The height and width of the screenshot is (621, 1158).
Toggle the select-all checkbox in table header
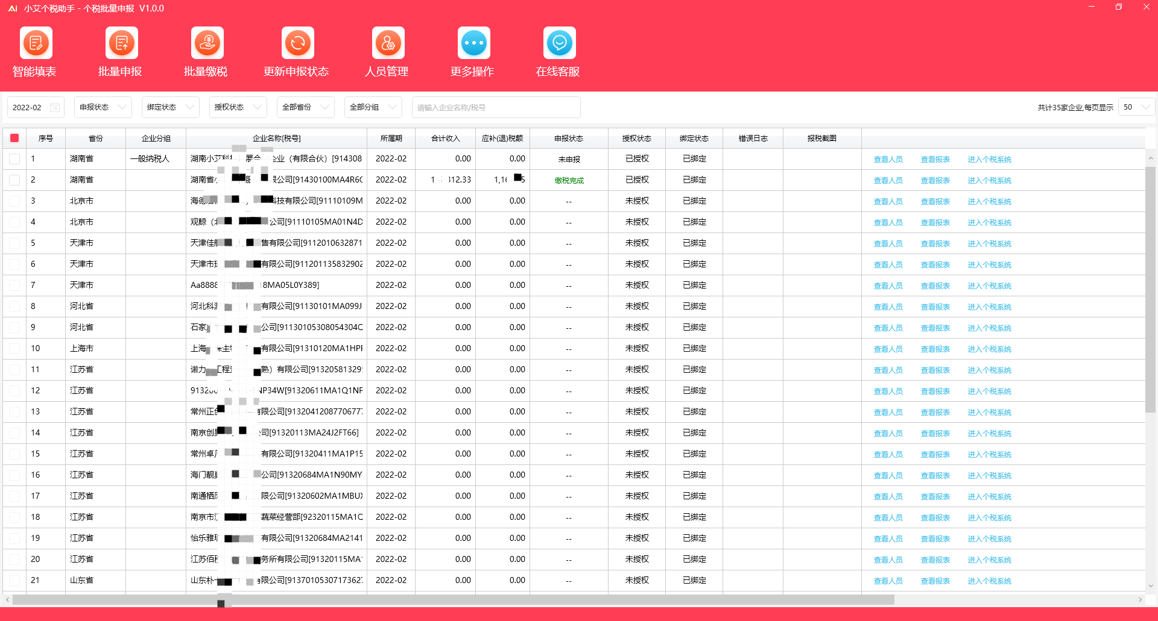(14, 138)
